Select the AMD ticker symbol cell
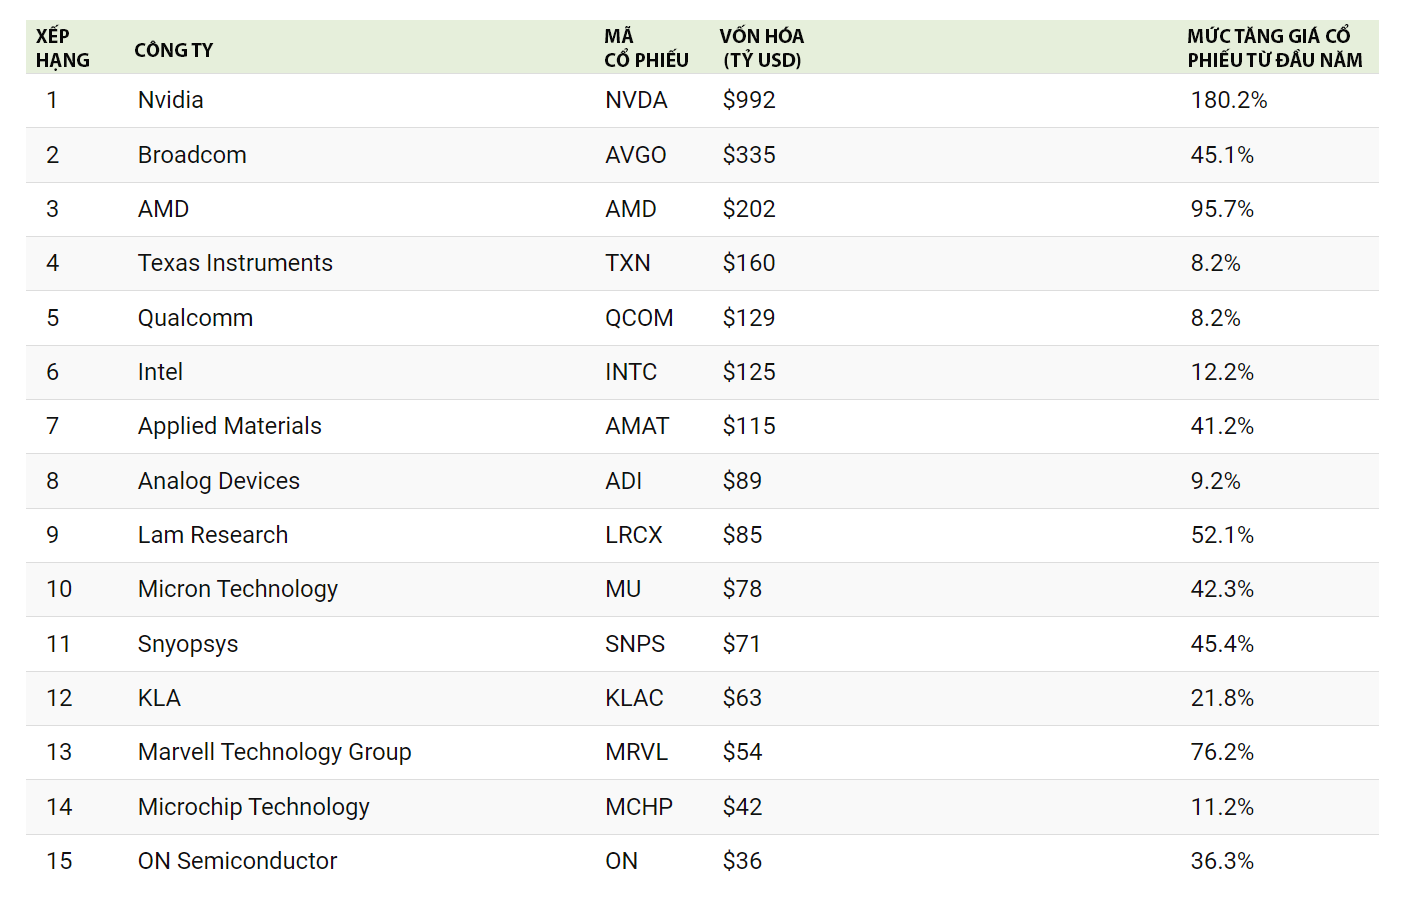1405x905 pixels. click(x=630, y=209)
